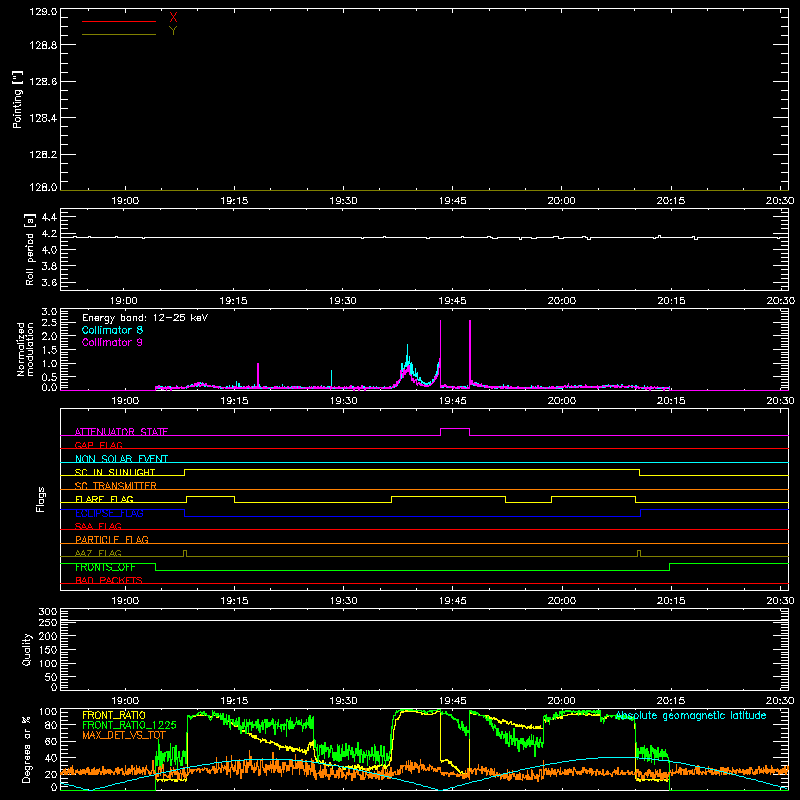The height and width of the screenshot is (800, 800).
Task: Click the SAA_FLAG label
Action: (98, 526)
